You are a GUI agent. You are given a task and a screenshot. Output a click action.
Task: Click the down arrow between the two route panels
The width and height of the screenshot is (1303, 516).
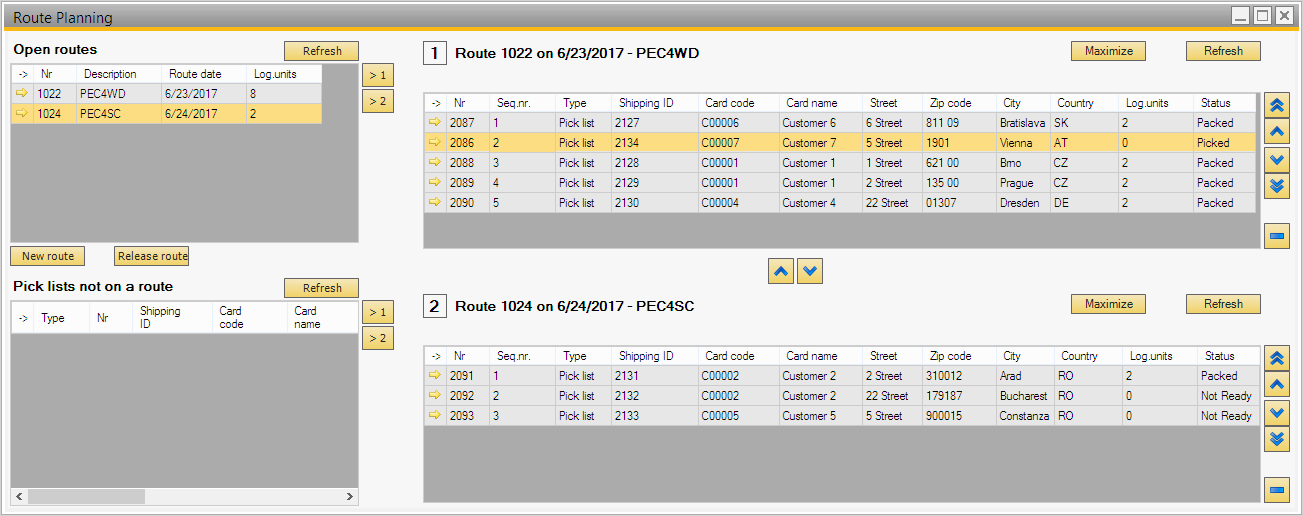[810, 271]
